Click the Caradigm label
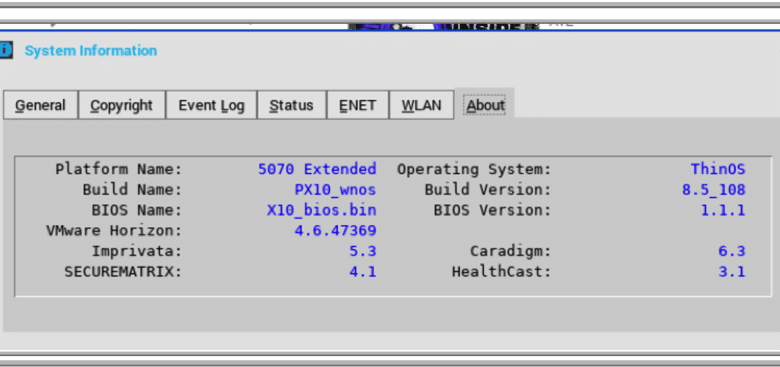780x367 pixels. [x=511, y=251]
